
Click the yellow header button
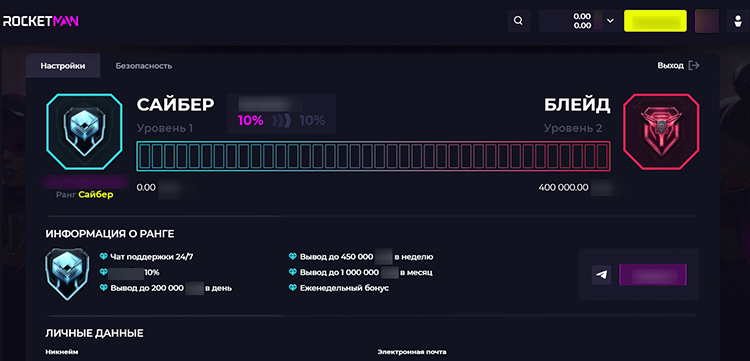click(x=655, y=21)
